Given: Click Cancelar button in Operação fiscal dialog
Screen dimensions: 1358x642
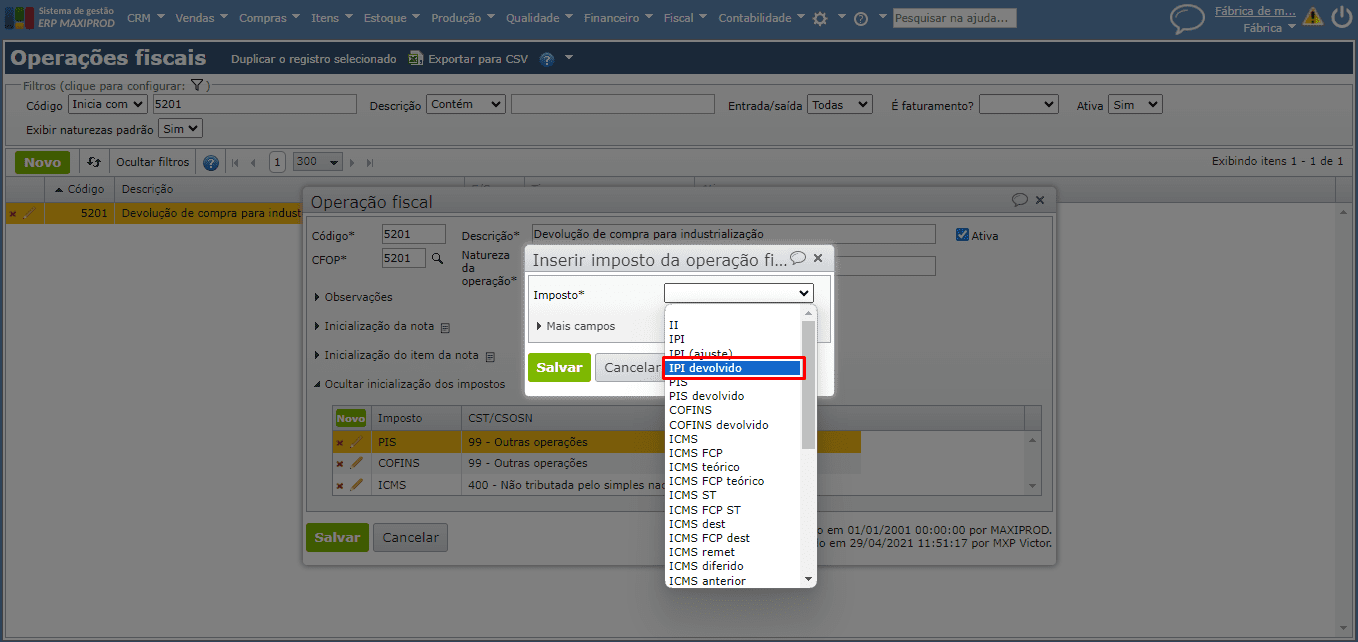Looking at the screenshot, I should click(x=411, y=537).
